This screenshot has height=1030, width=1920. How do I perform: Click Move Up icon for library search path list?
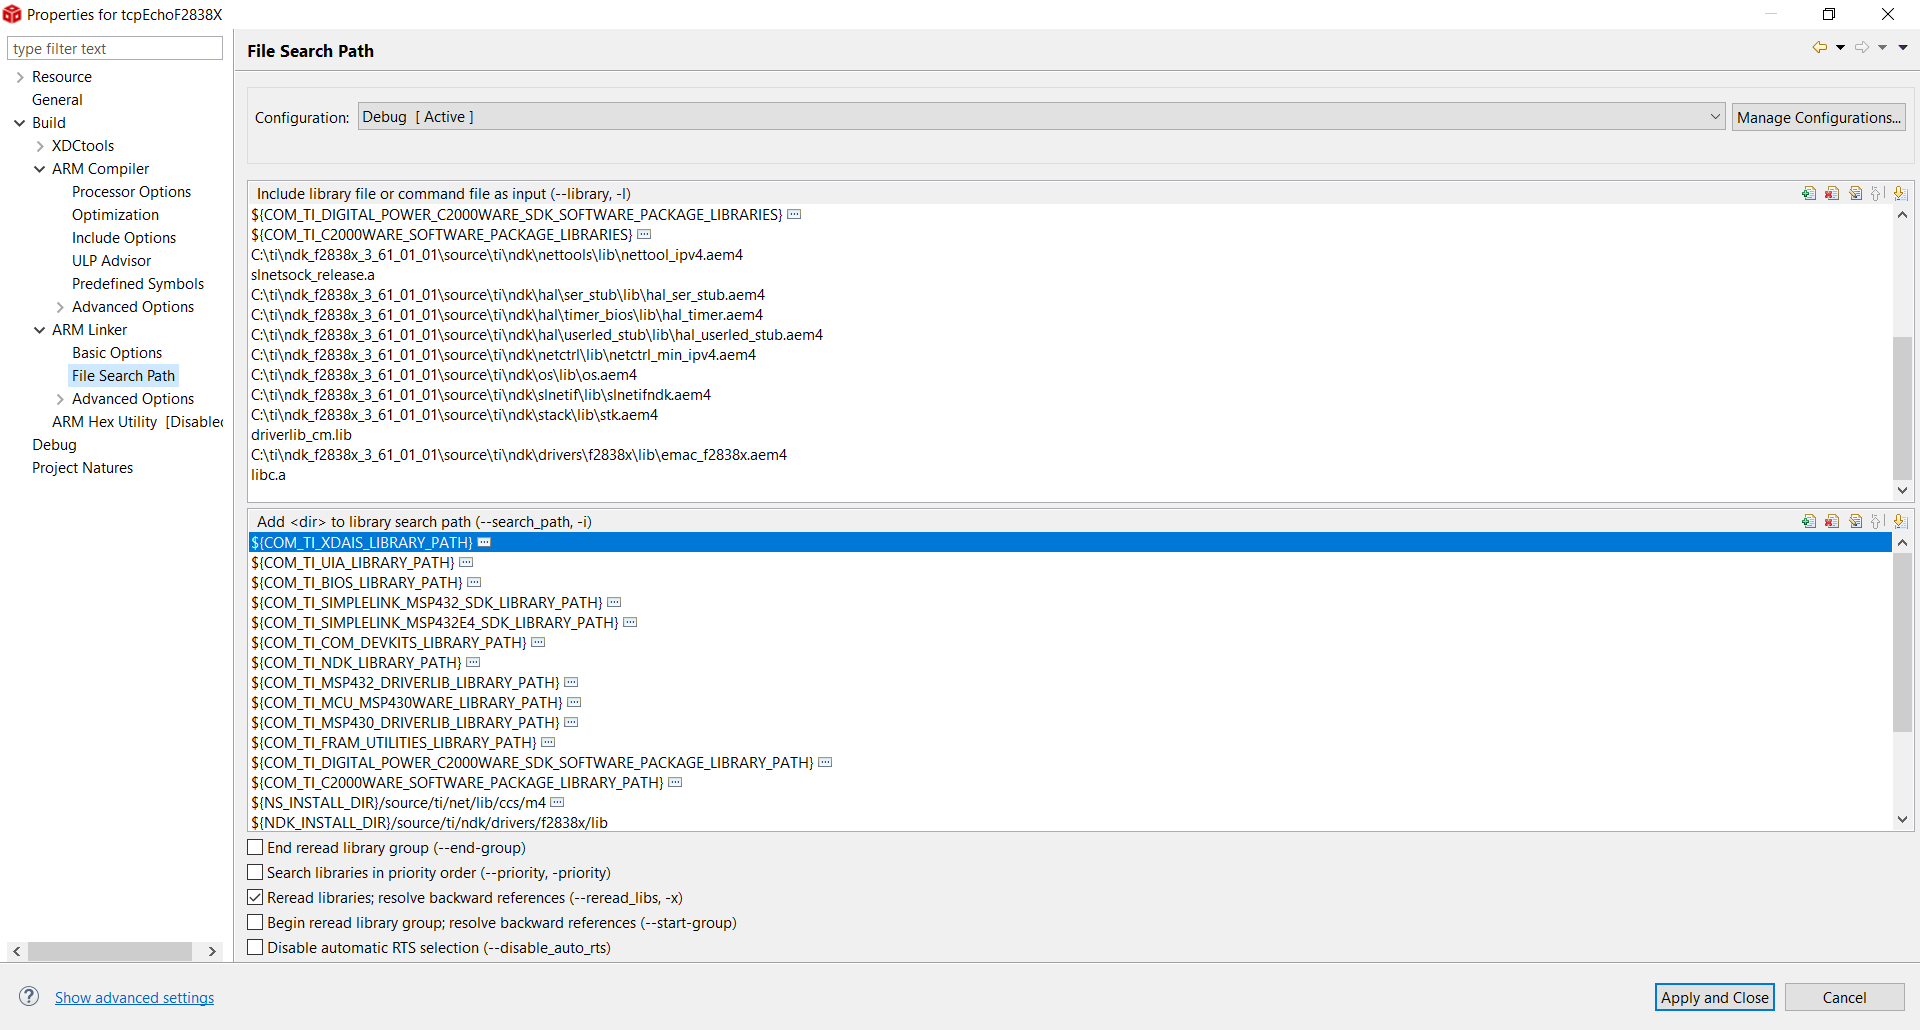click(x=1878, y=522)
